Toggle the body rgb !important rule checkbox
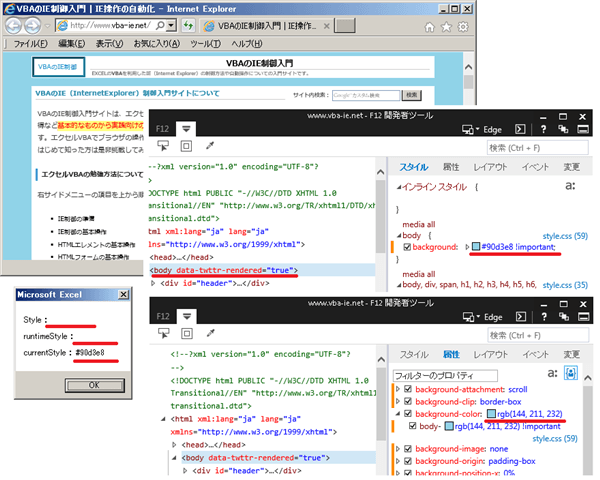The width and height of the screenshot is (600, 480). (x=412, y=426)
